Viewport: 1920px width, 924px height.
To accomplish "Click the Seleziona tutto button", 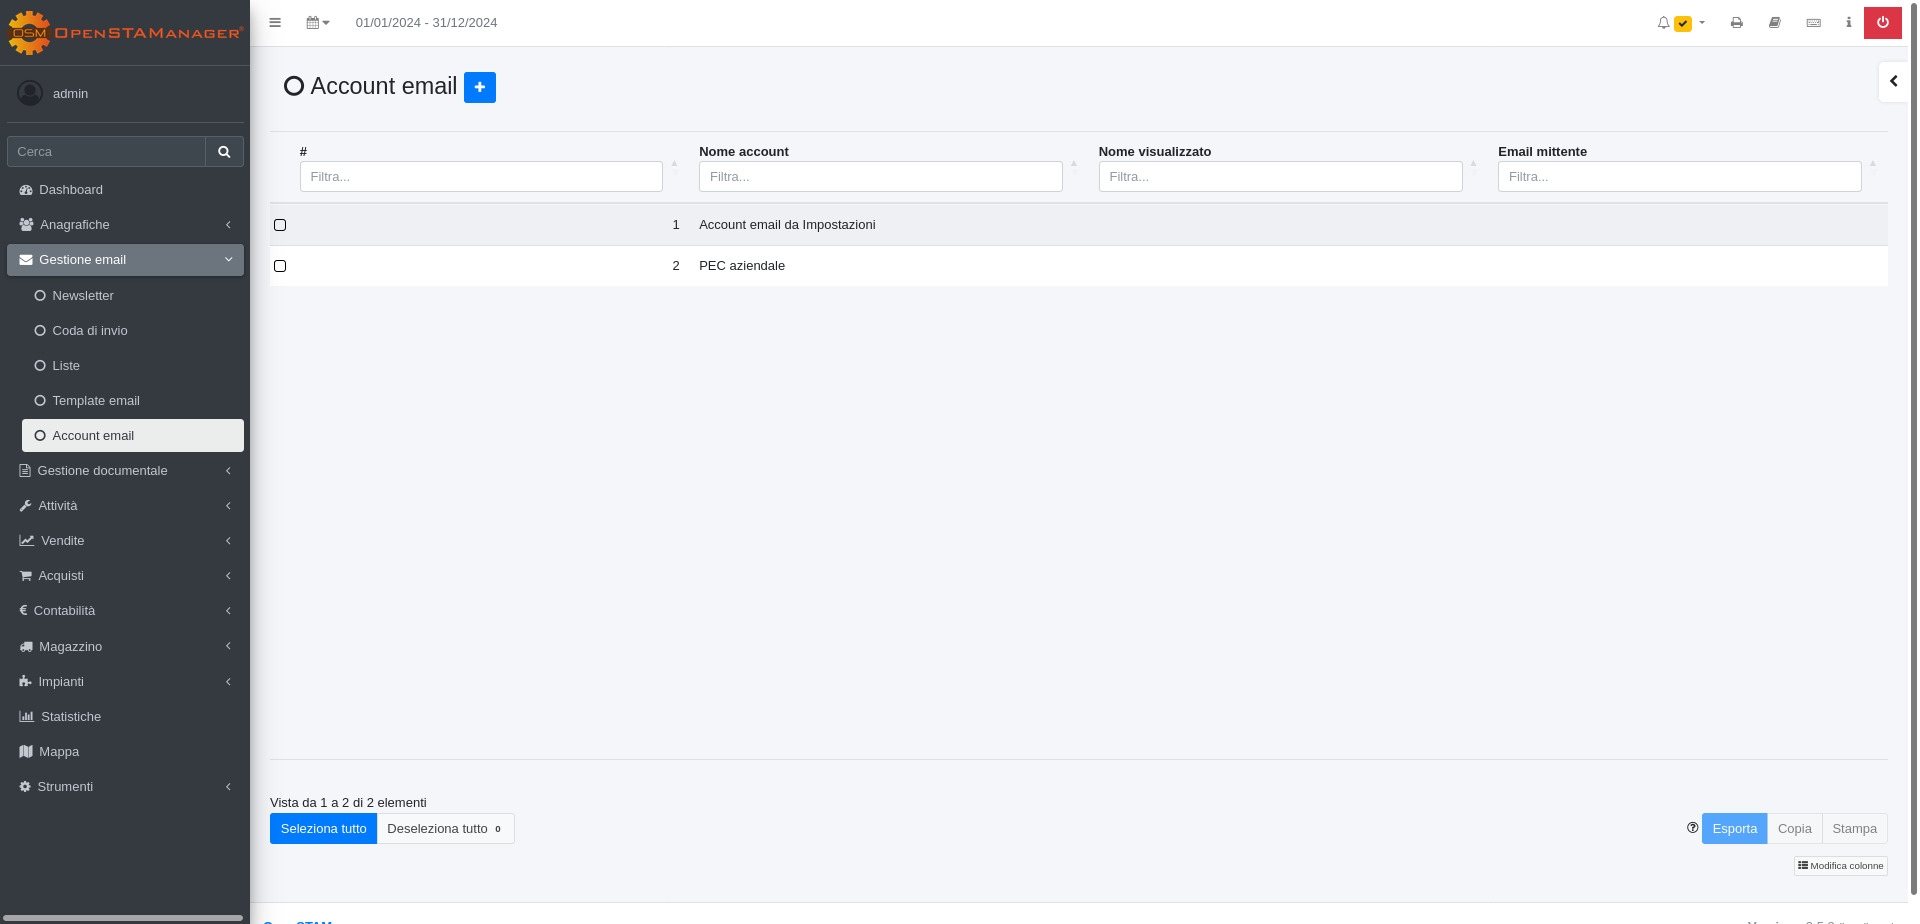I will click(323, 829).
